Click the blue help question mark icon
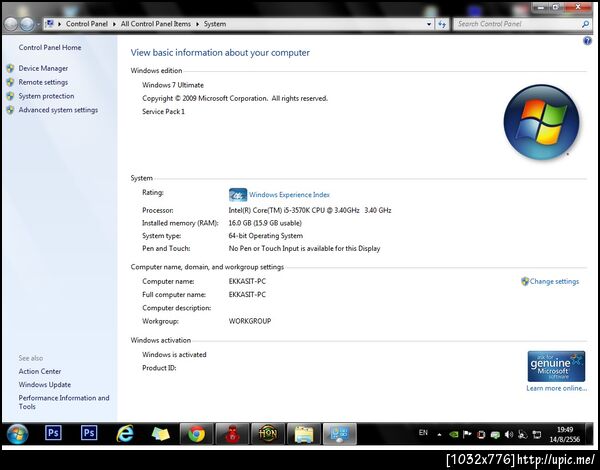The height and width of the screenshot is (470, 600). pos(587,41)
